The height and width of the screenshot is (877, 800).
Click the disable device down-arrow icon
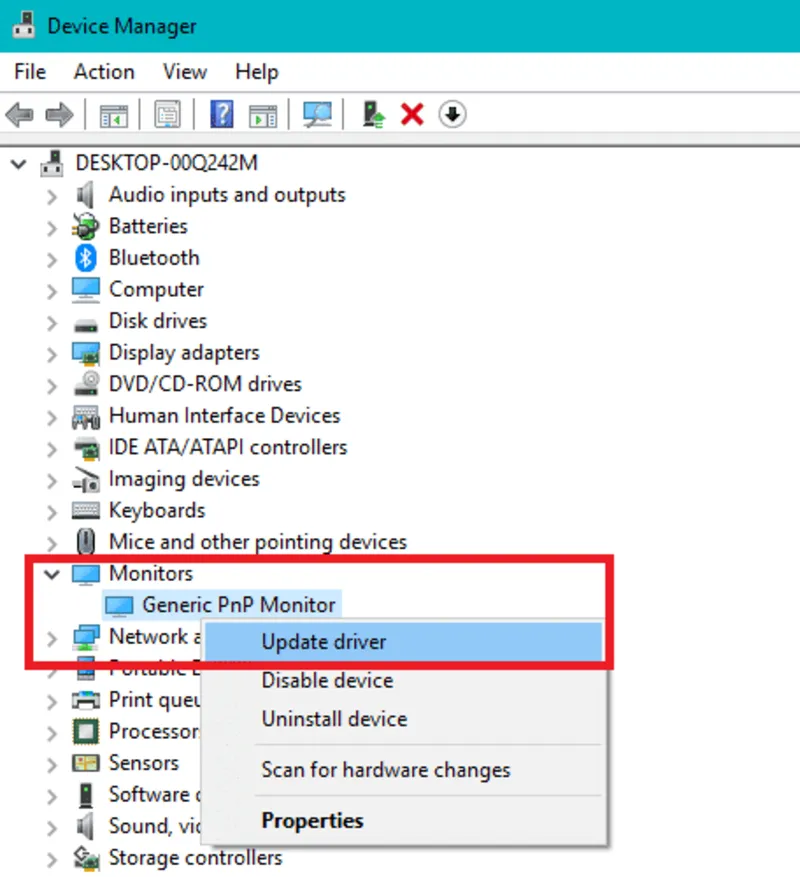pos(452,115)
